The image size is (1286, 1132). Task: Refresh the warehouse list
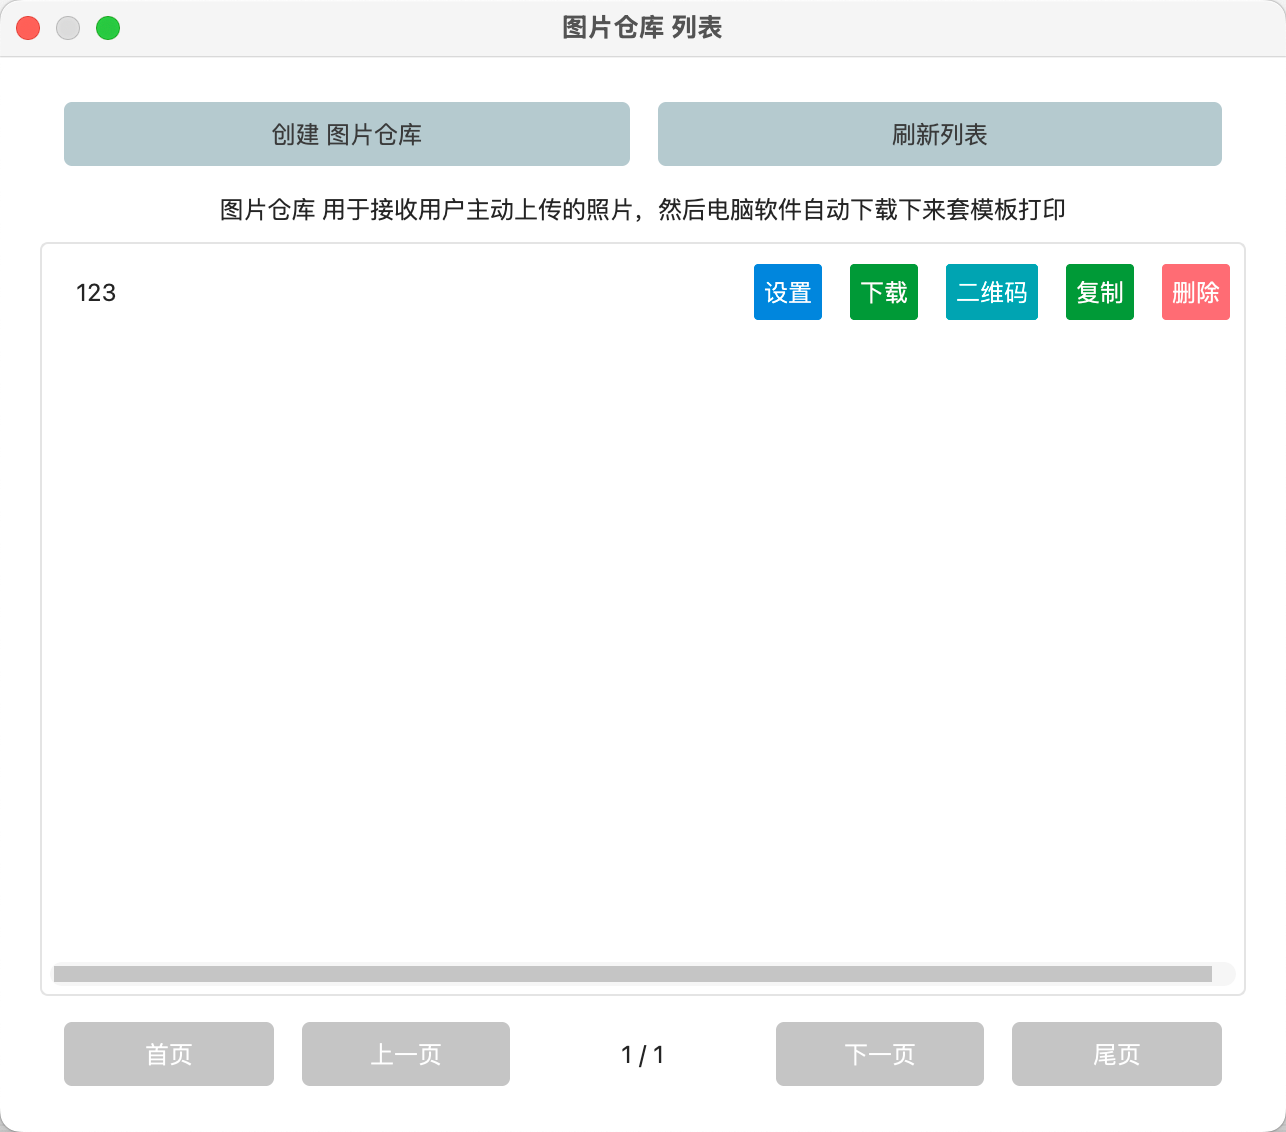[939, 133]
